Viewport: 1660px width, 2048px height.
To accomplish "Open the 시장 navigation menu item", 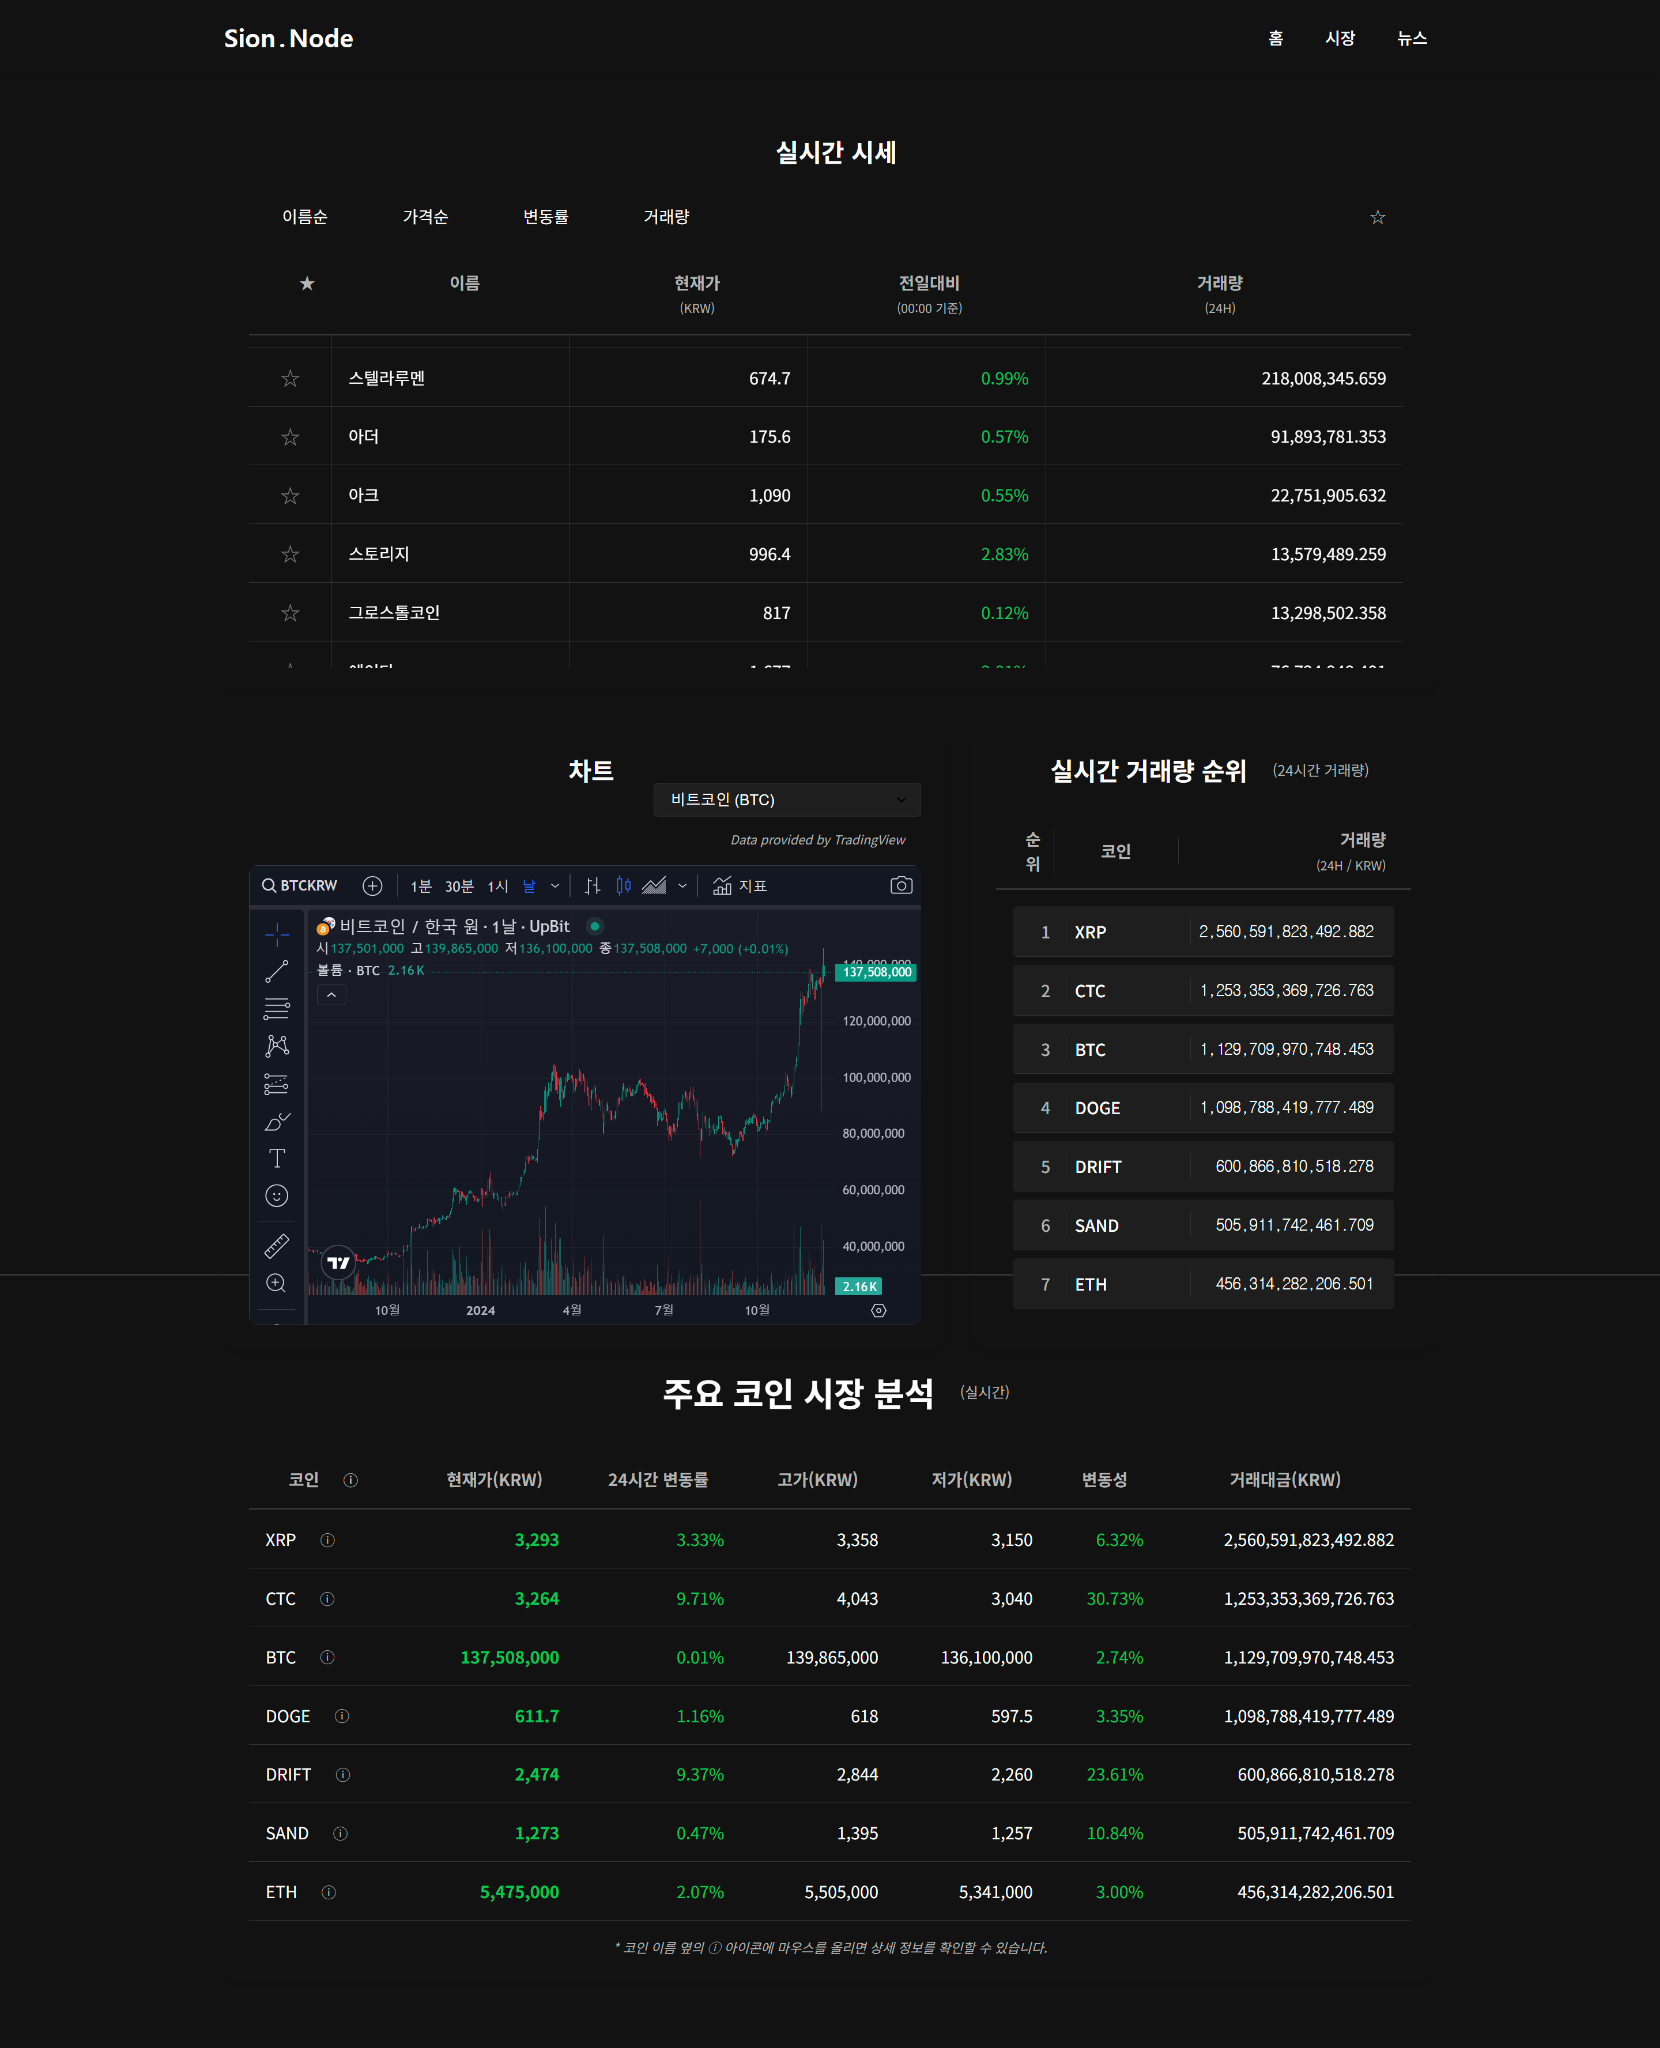I will pos(1339,39).
